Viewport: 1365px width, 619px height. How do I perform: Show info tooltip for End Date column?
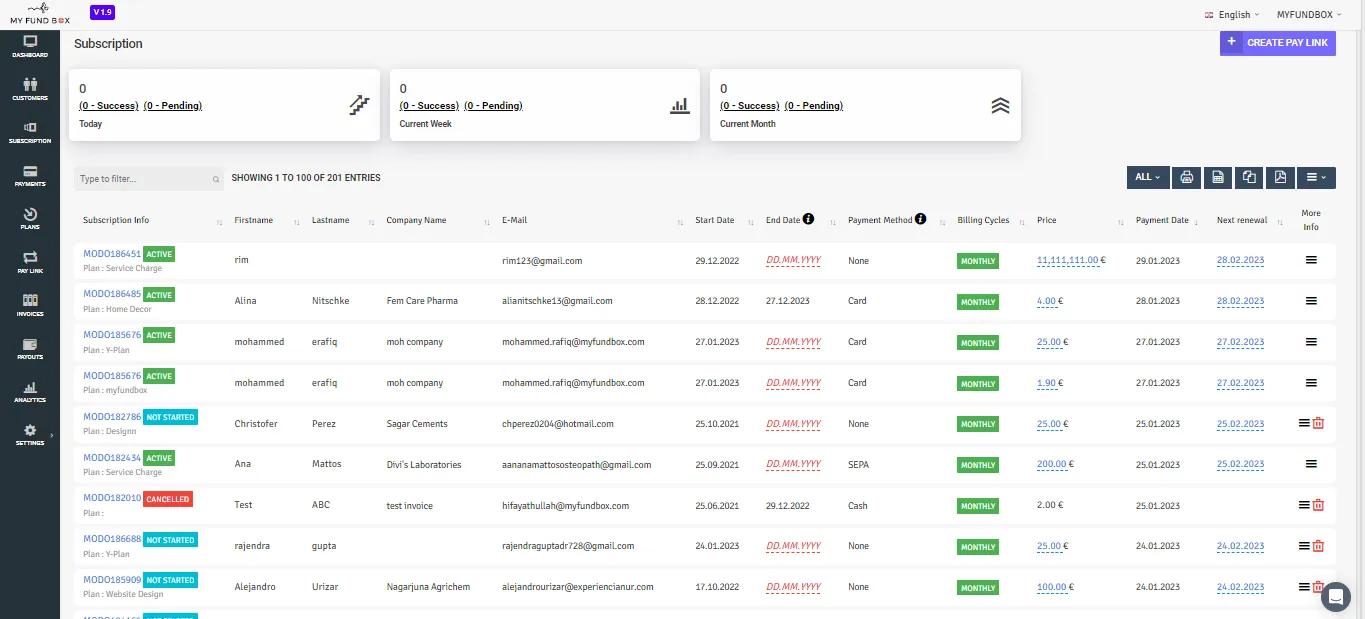pyautogui.click(x=808, y=219)
